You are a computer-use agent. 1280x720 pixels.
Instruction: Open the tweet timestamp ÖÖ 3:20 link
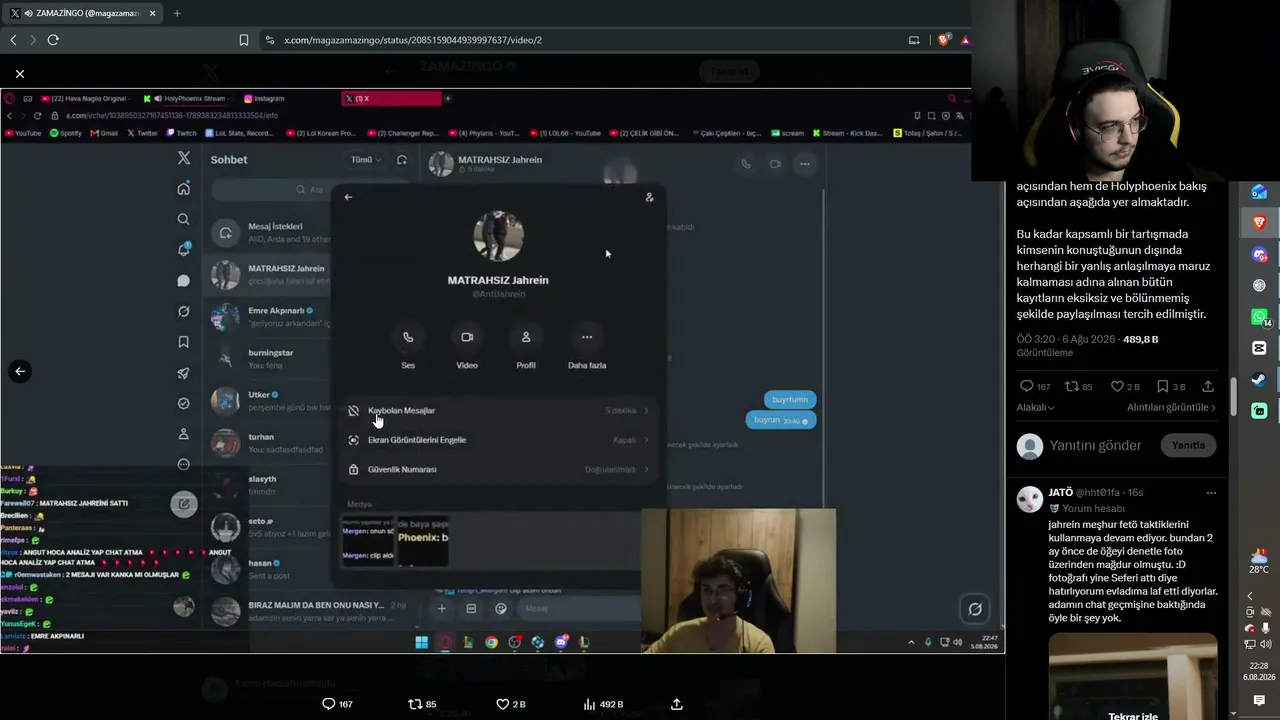(1066, 339)
